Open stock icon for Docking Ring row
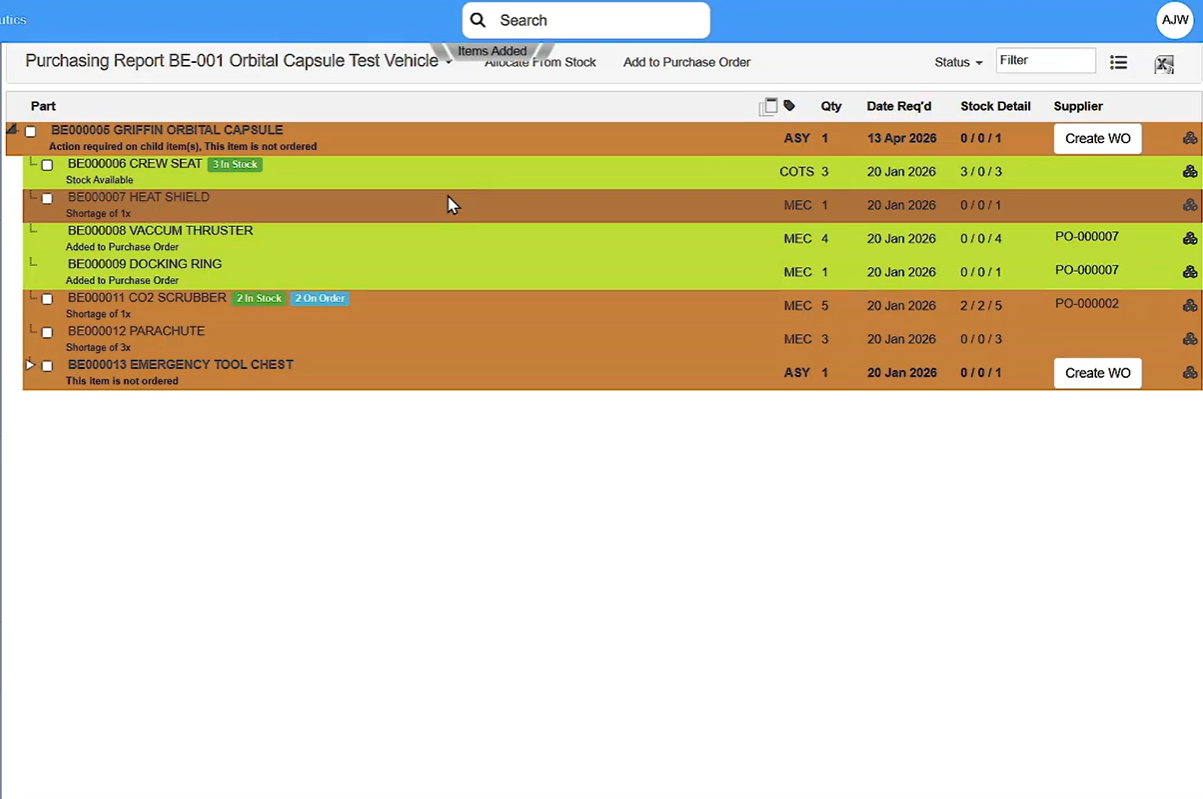1203x799 pixels. (1190, 272)
